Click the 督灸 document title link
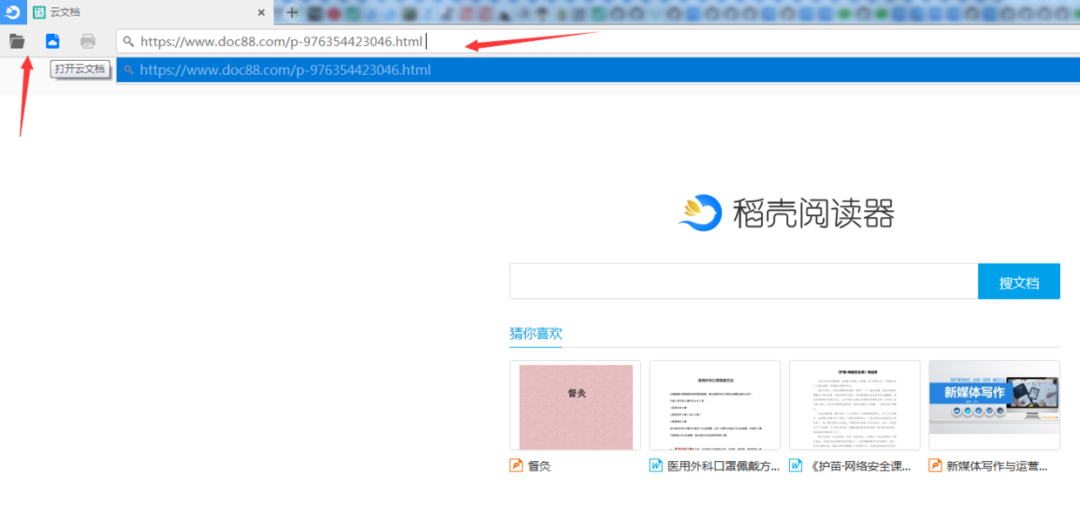This screenshot has height=508, width=1080. tap(539, 466)
